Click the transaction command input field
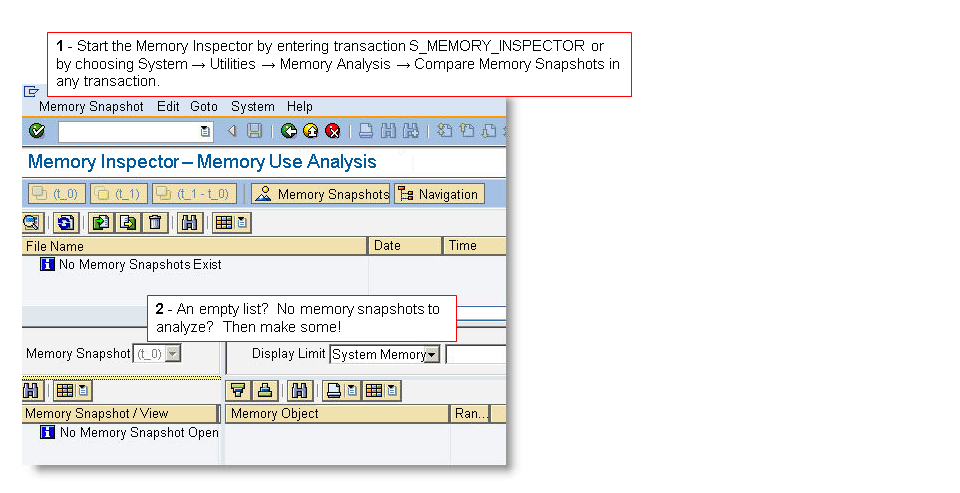 128,131
